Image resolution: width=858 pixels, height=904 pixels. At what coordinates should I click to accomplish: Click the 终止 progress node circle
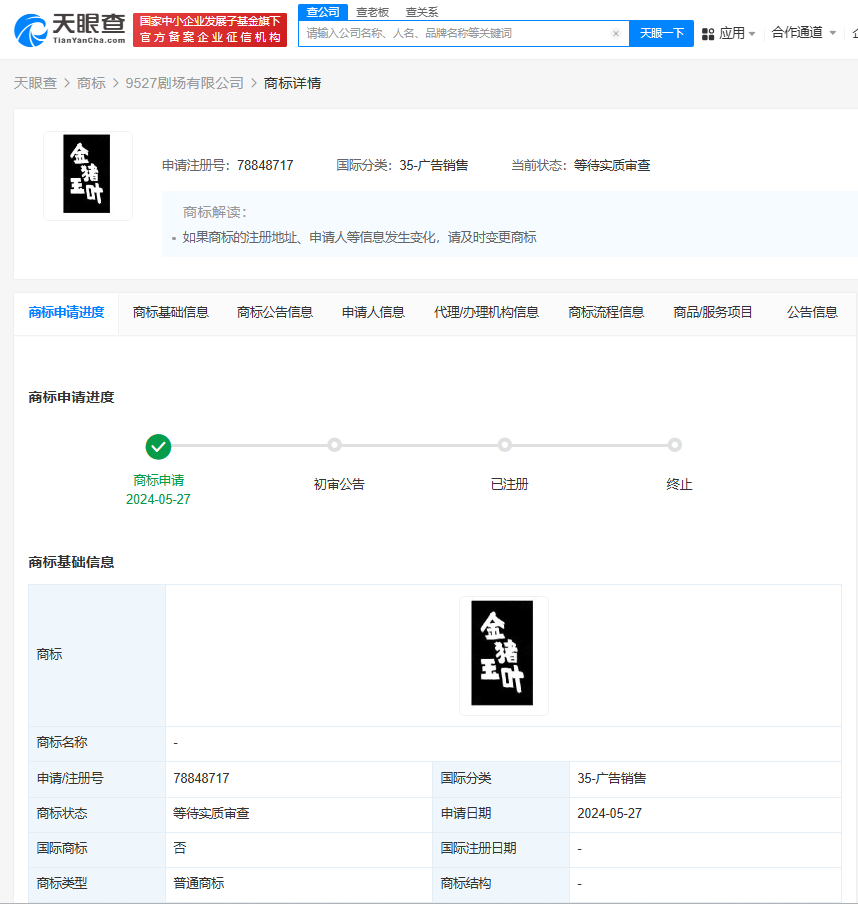coord(675,445)
